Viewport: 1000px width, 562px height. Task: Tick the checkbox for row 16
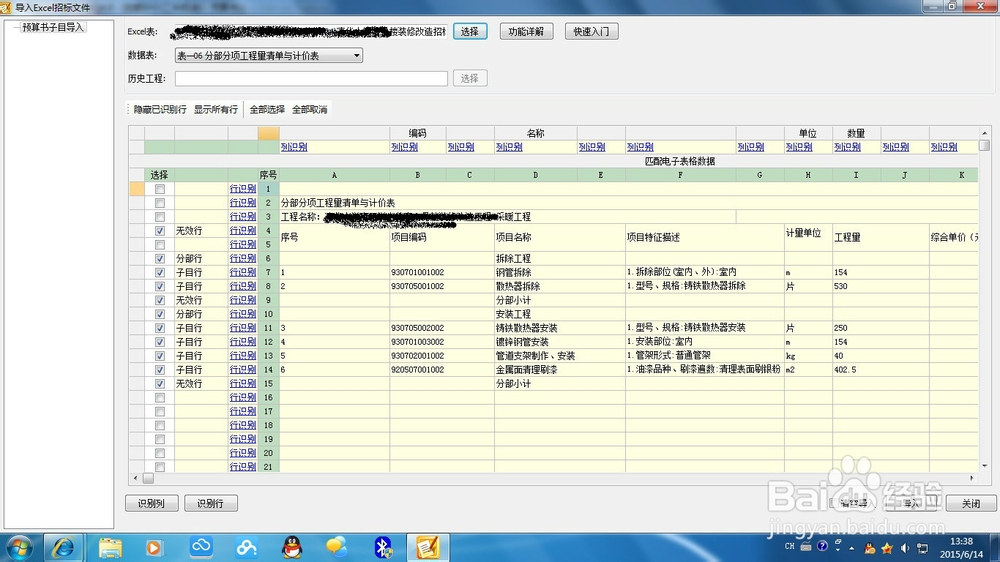point(159,397)
